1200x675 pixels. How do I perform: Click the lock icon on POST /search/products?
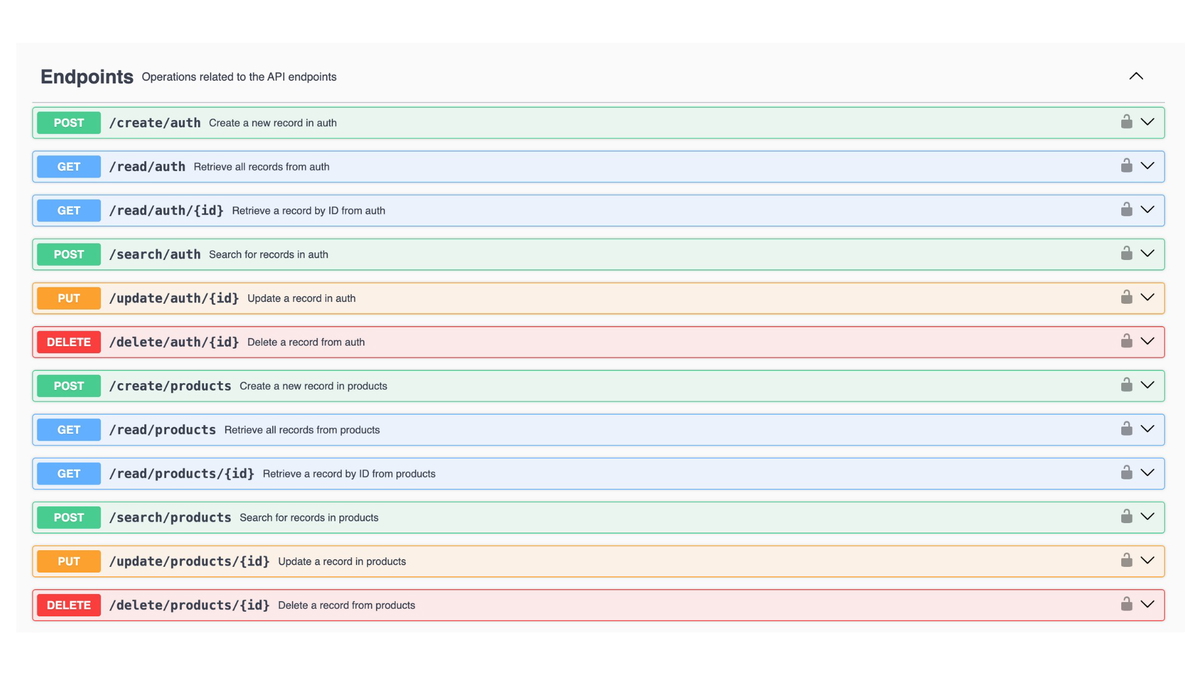(1126, 517)
